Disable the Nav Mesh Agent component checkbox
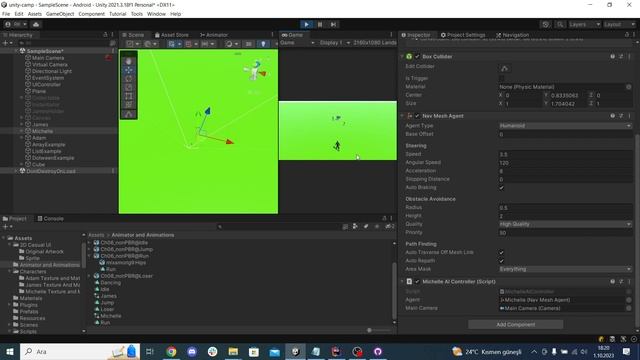The width and height of the screenshot is (640, 360). pyautogui.click(x=417, y=116)
